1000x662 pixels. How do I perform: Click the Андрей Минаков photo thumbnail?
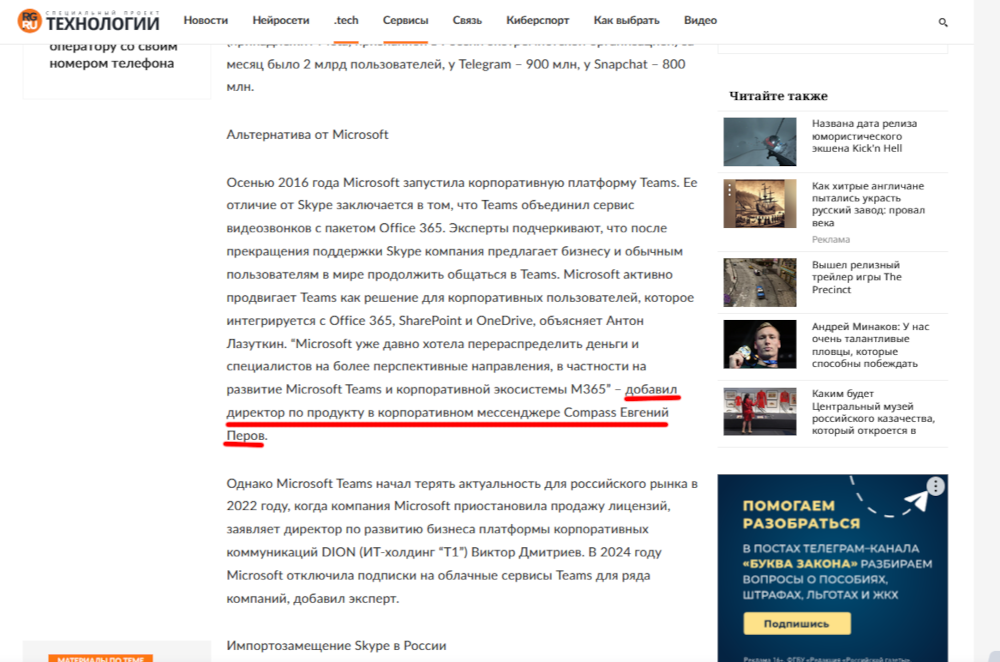[x=760, y=344]
